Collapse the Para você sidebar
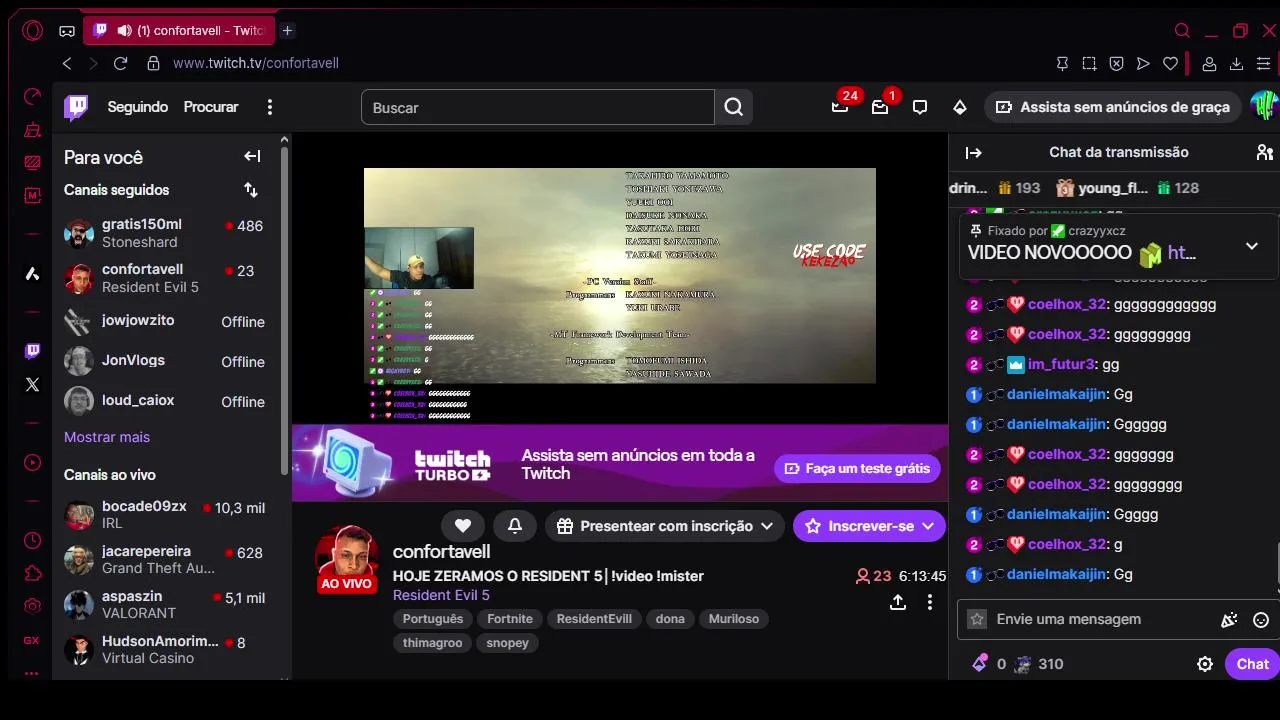The image size is (1280, 720). point(252,157)
